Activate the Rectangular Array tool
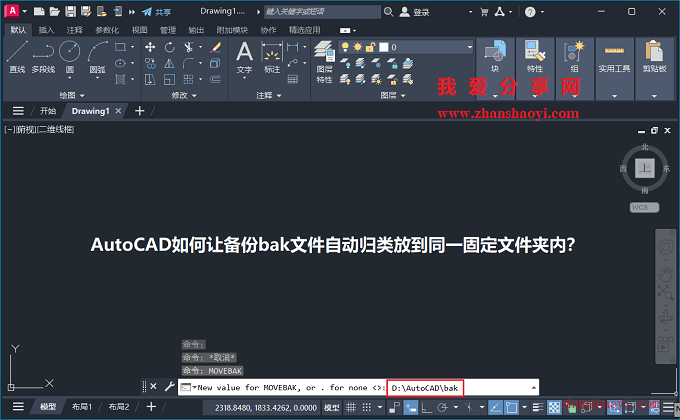This screenshot has height=420, width=680. click(x=188, y=79)
